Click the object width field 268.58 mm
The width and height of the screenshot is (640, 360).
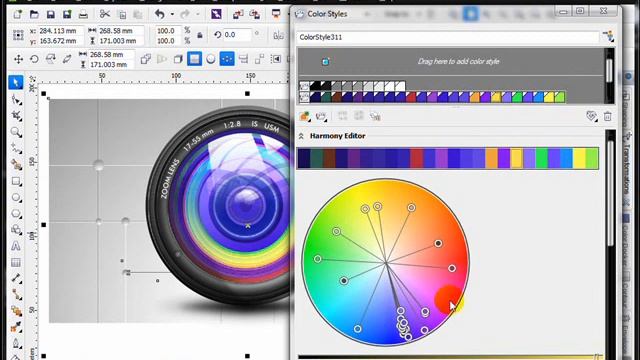[x=121, y=31]
